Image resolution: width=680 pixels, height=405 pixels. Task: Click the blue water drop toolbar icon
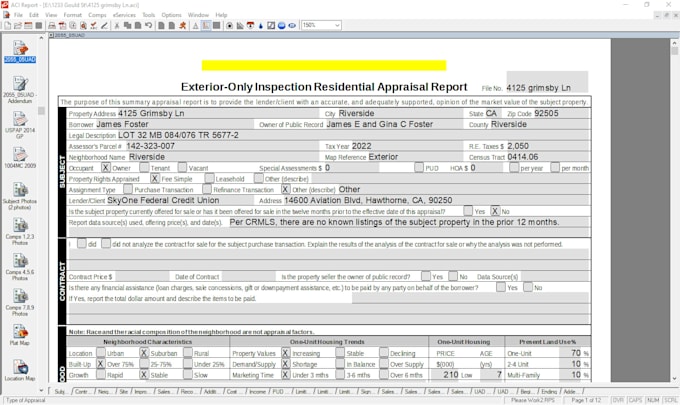(261, 26)
